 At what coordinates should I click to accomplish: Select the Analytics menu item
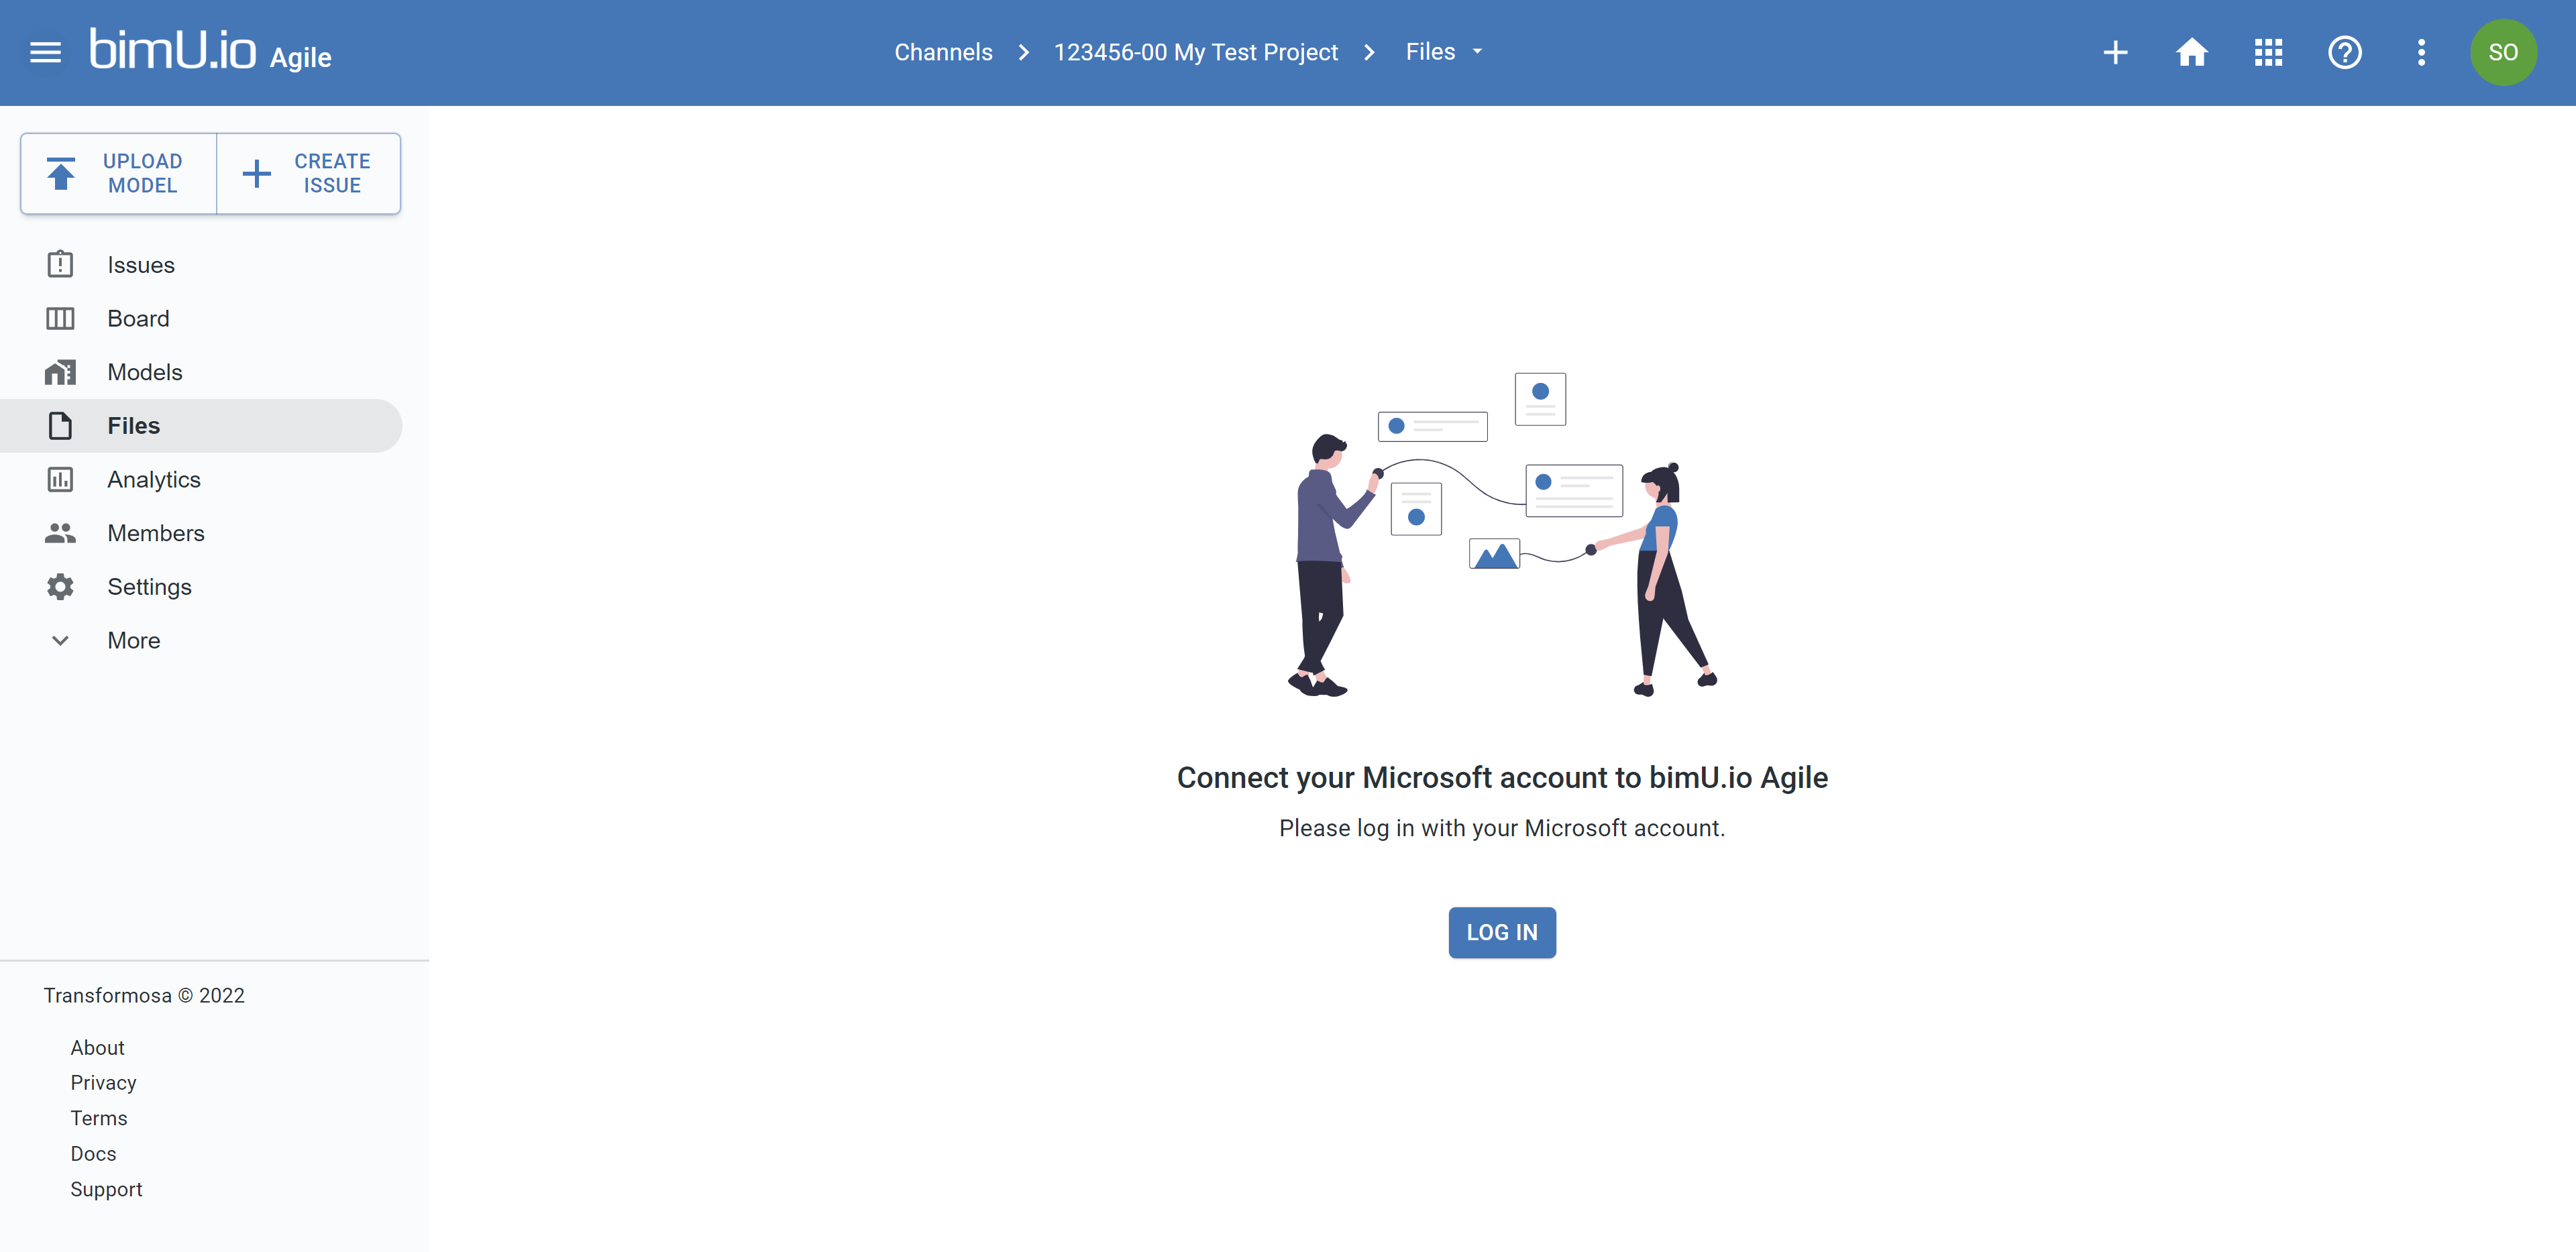click(201, 479)
